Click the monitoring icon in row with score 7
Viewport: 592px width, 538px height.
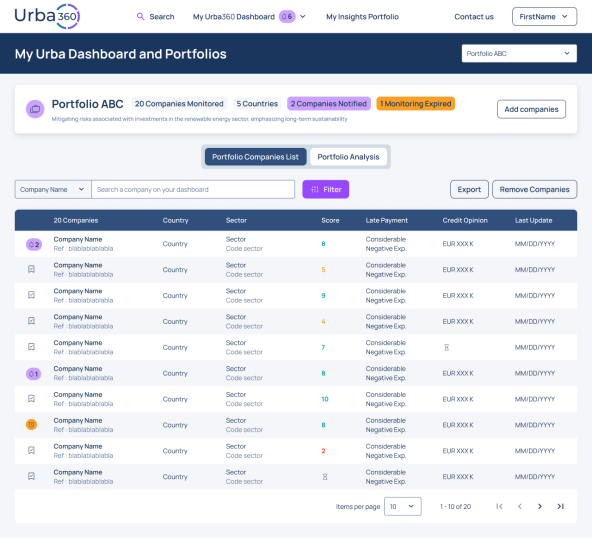[32, 347]
